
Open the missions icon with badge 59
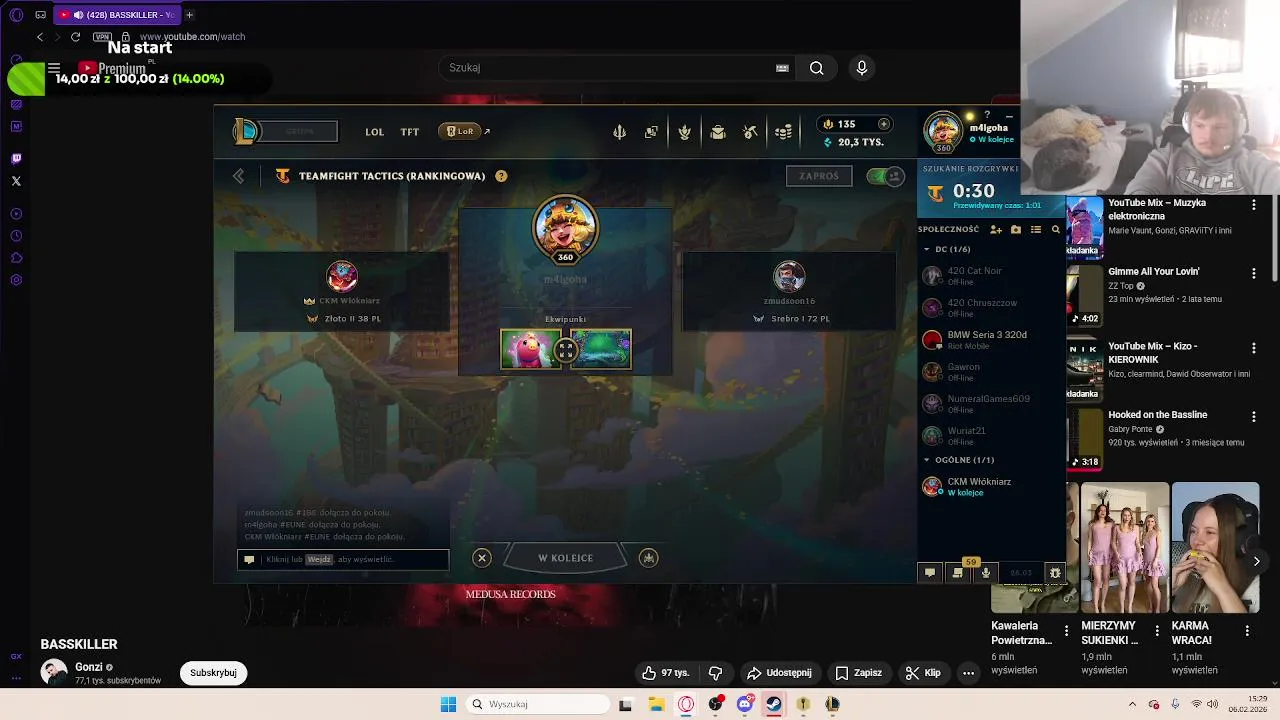pyautogui.click(x=958, y=573)
